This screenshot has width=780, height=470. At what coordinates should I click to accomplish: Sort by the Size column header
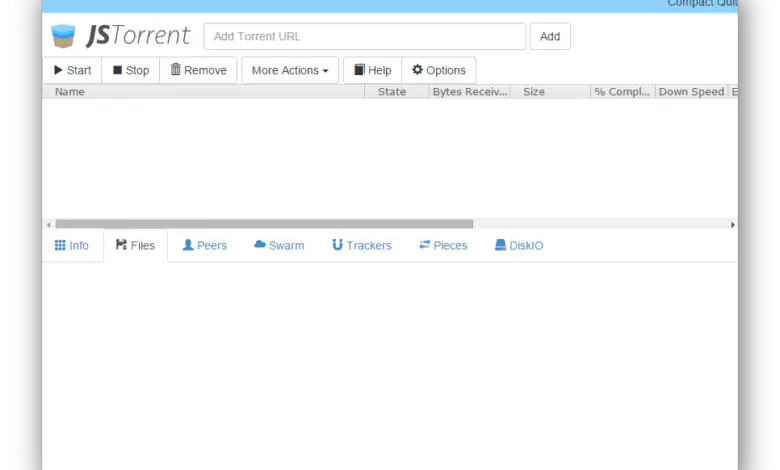tap(551, 92)
